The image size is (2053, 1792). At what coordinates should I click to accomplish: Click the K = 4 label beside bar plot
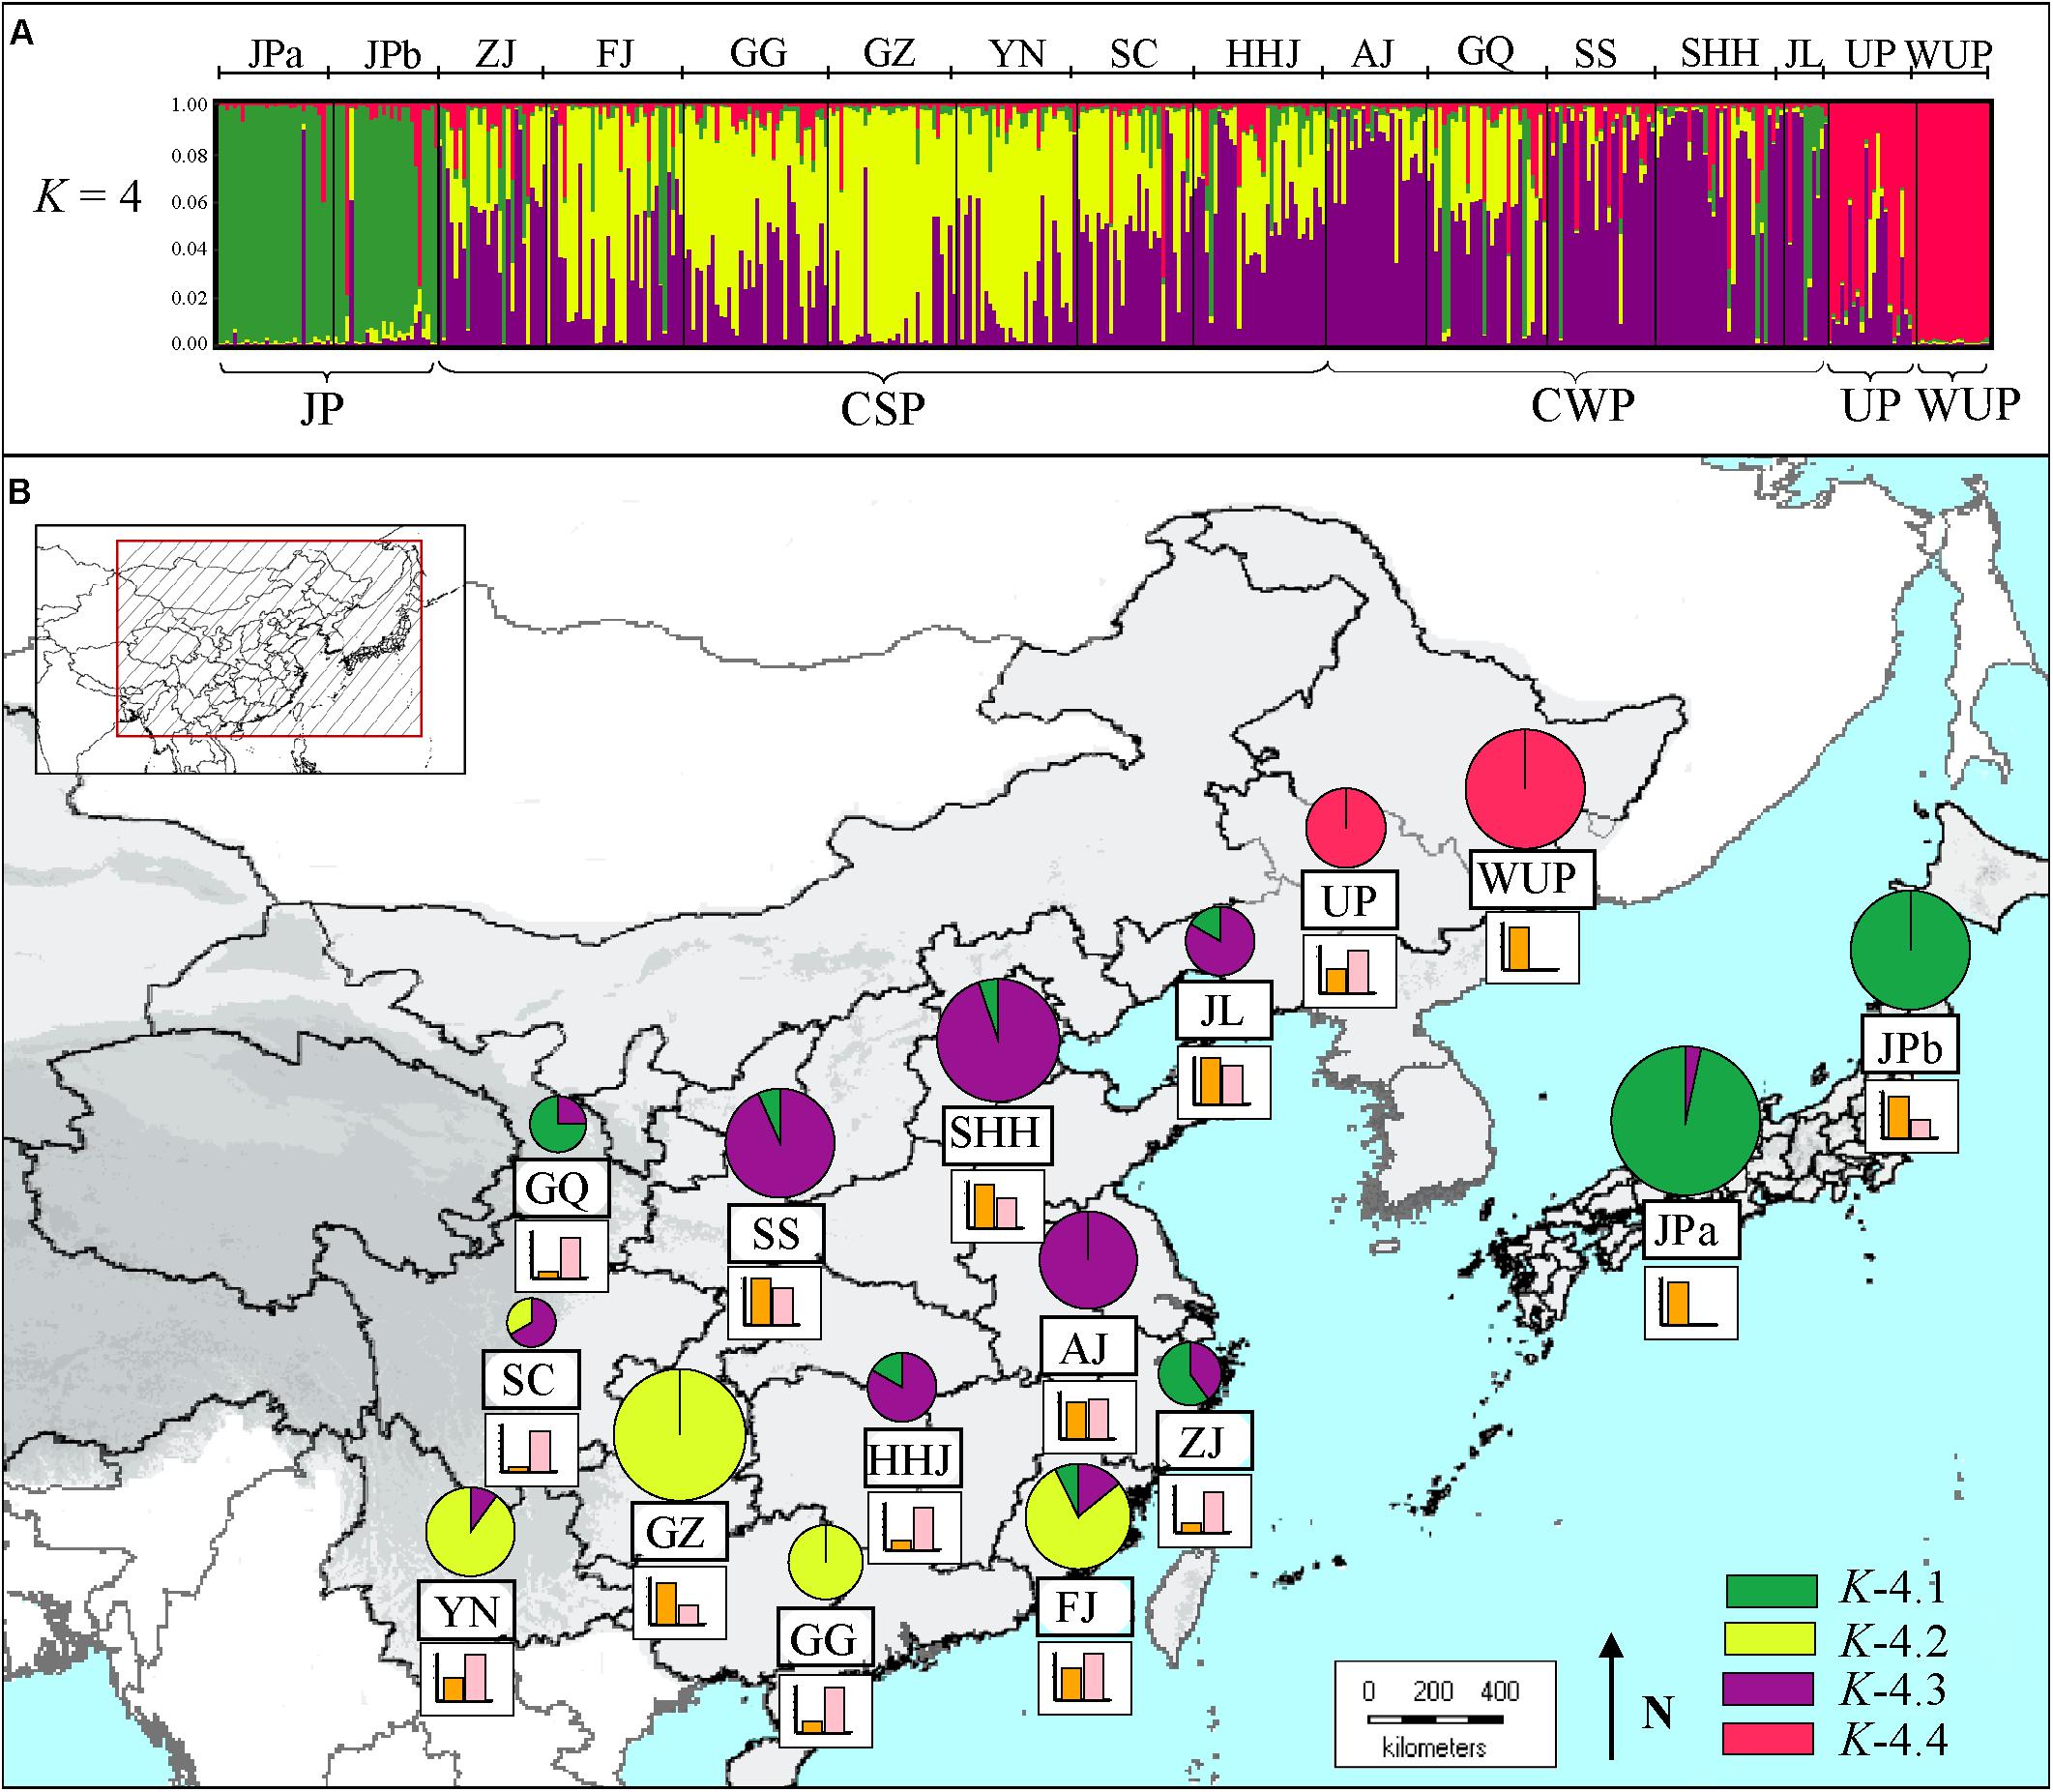(x=88, y=195)
